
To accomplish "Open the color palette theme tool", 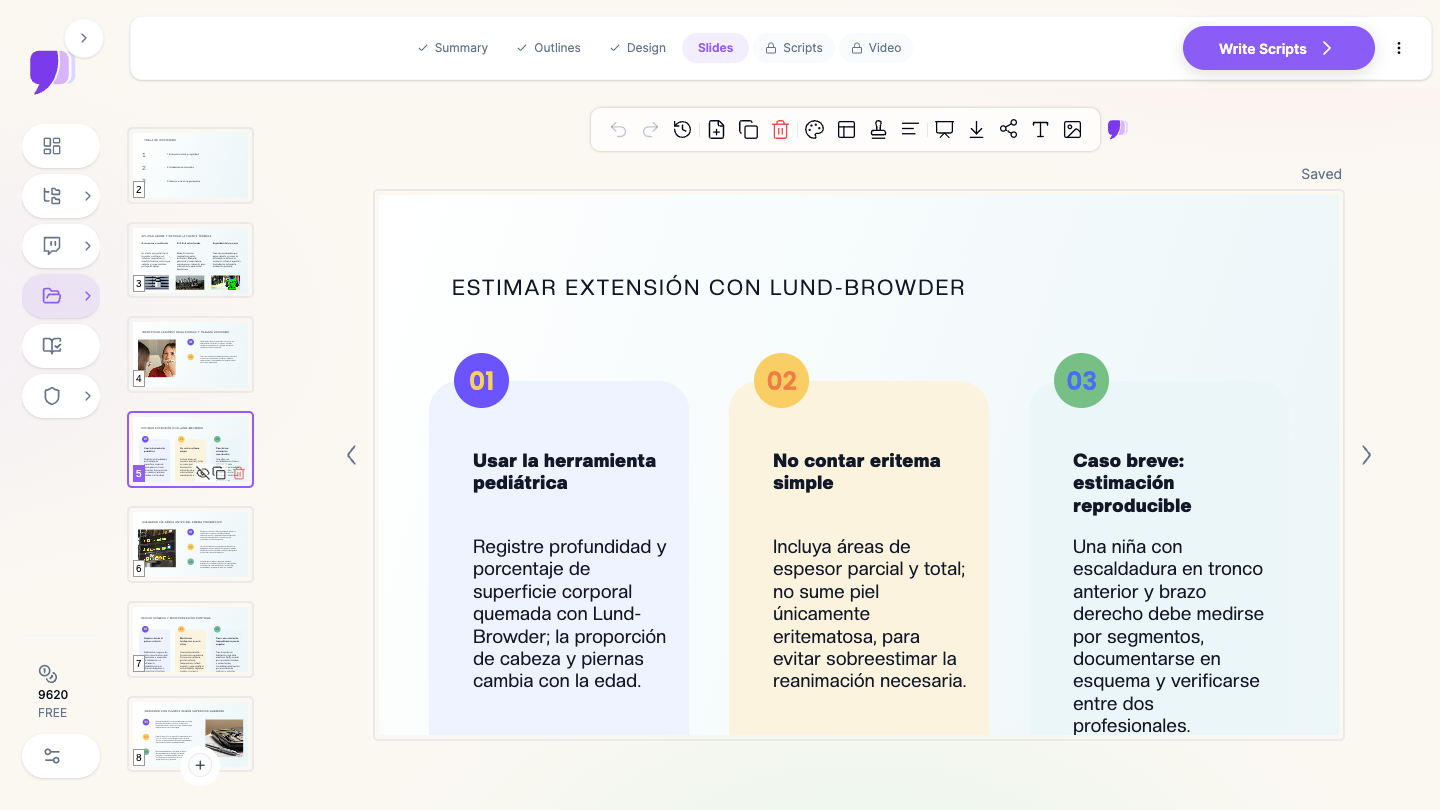I will (x=814, y=130).
